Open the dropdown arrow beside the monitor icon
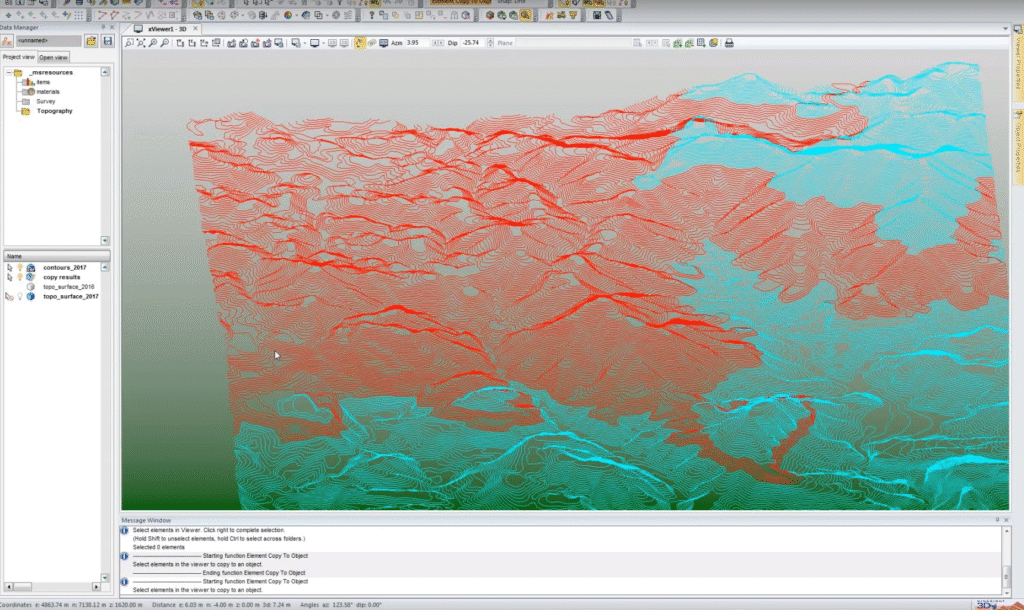Viewport: 1024px width, 610px height. (x=325, y=43)
